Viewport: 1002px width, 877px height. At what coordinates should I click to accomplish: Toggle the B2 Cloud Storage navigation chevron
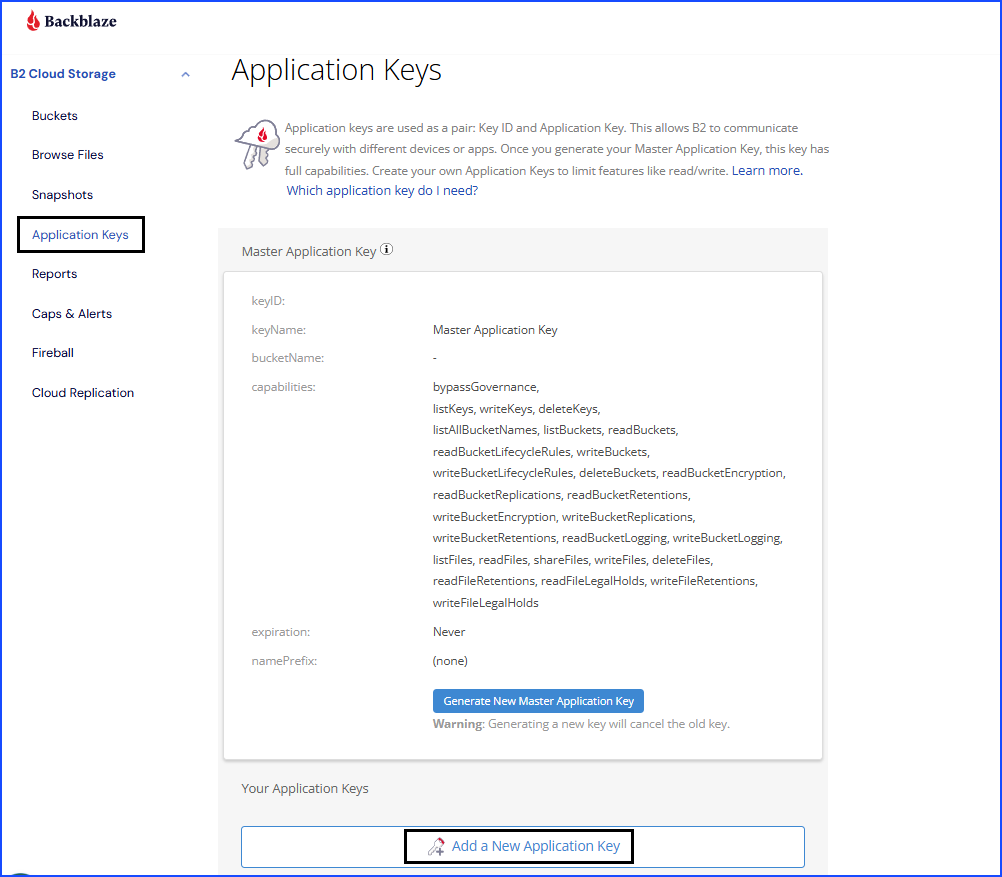tap(185, 74)
